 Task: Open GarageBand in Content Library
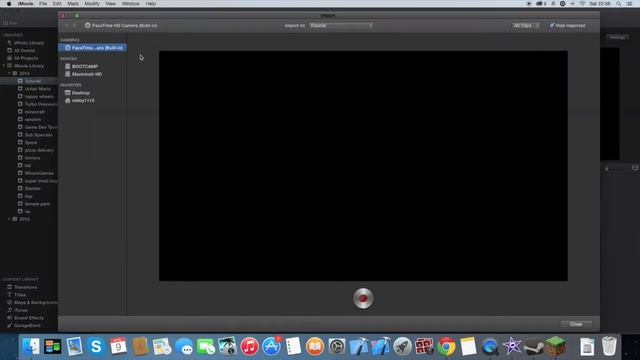[x=27, y=326]
